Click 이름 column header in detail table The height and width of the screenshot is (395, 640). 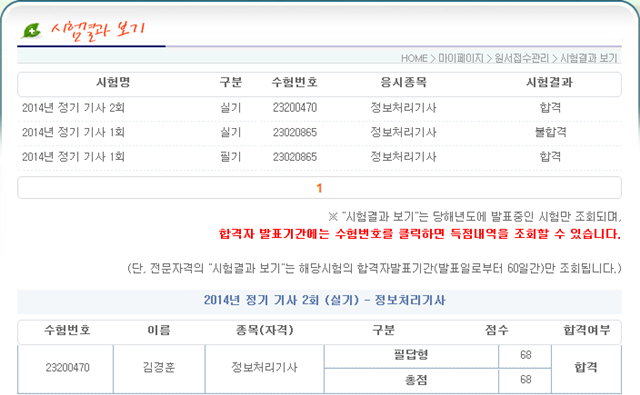159,330
